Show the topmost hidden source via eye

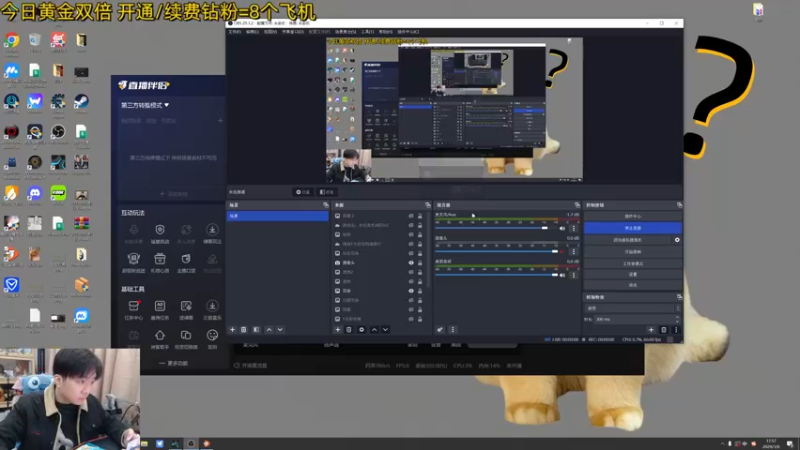[411, 216]
